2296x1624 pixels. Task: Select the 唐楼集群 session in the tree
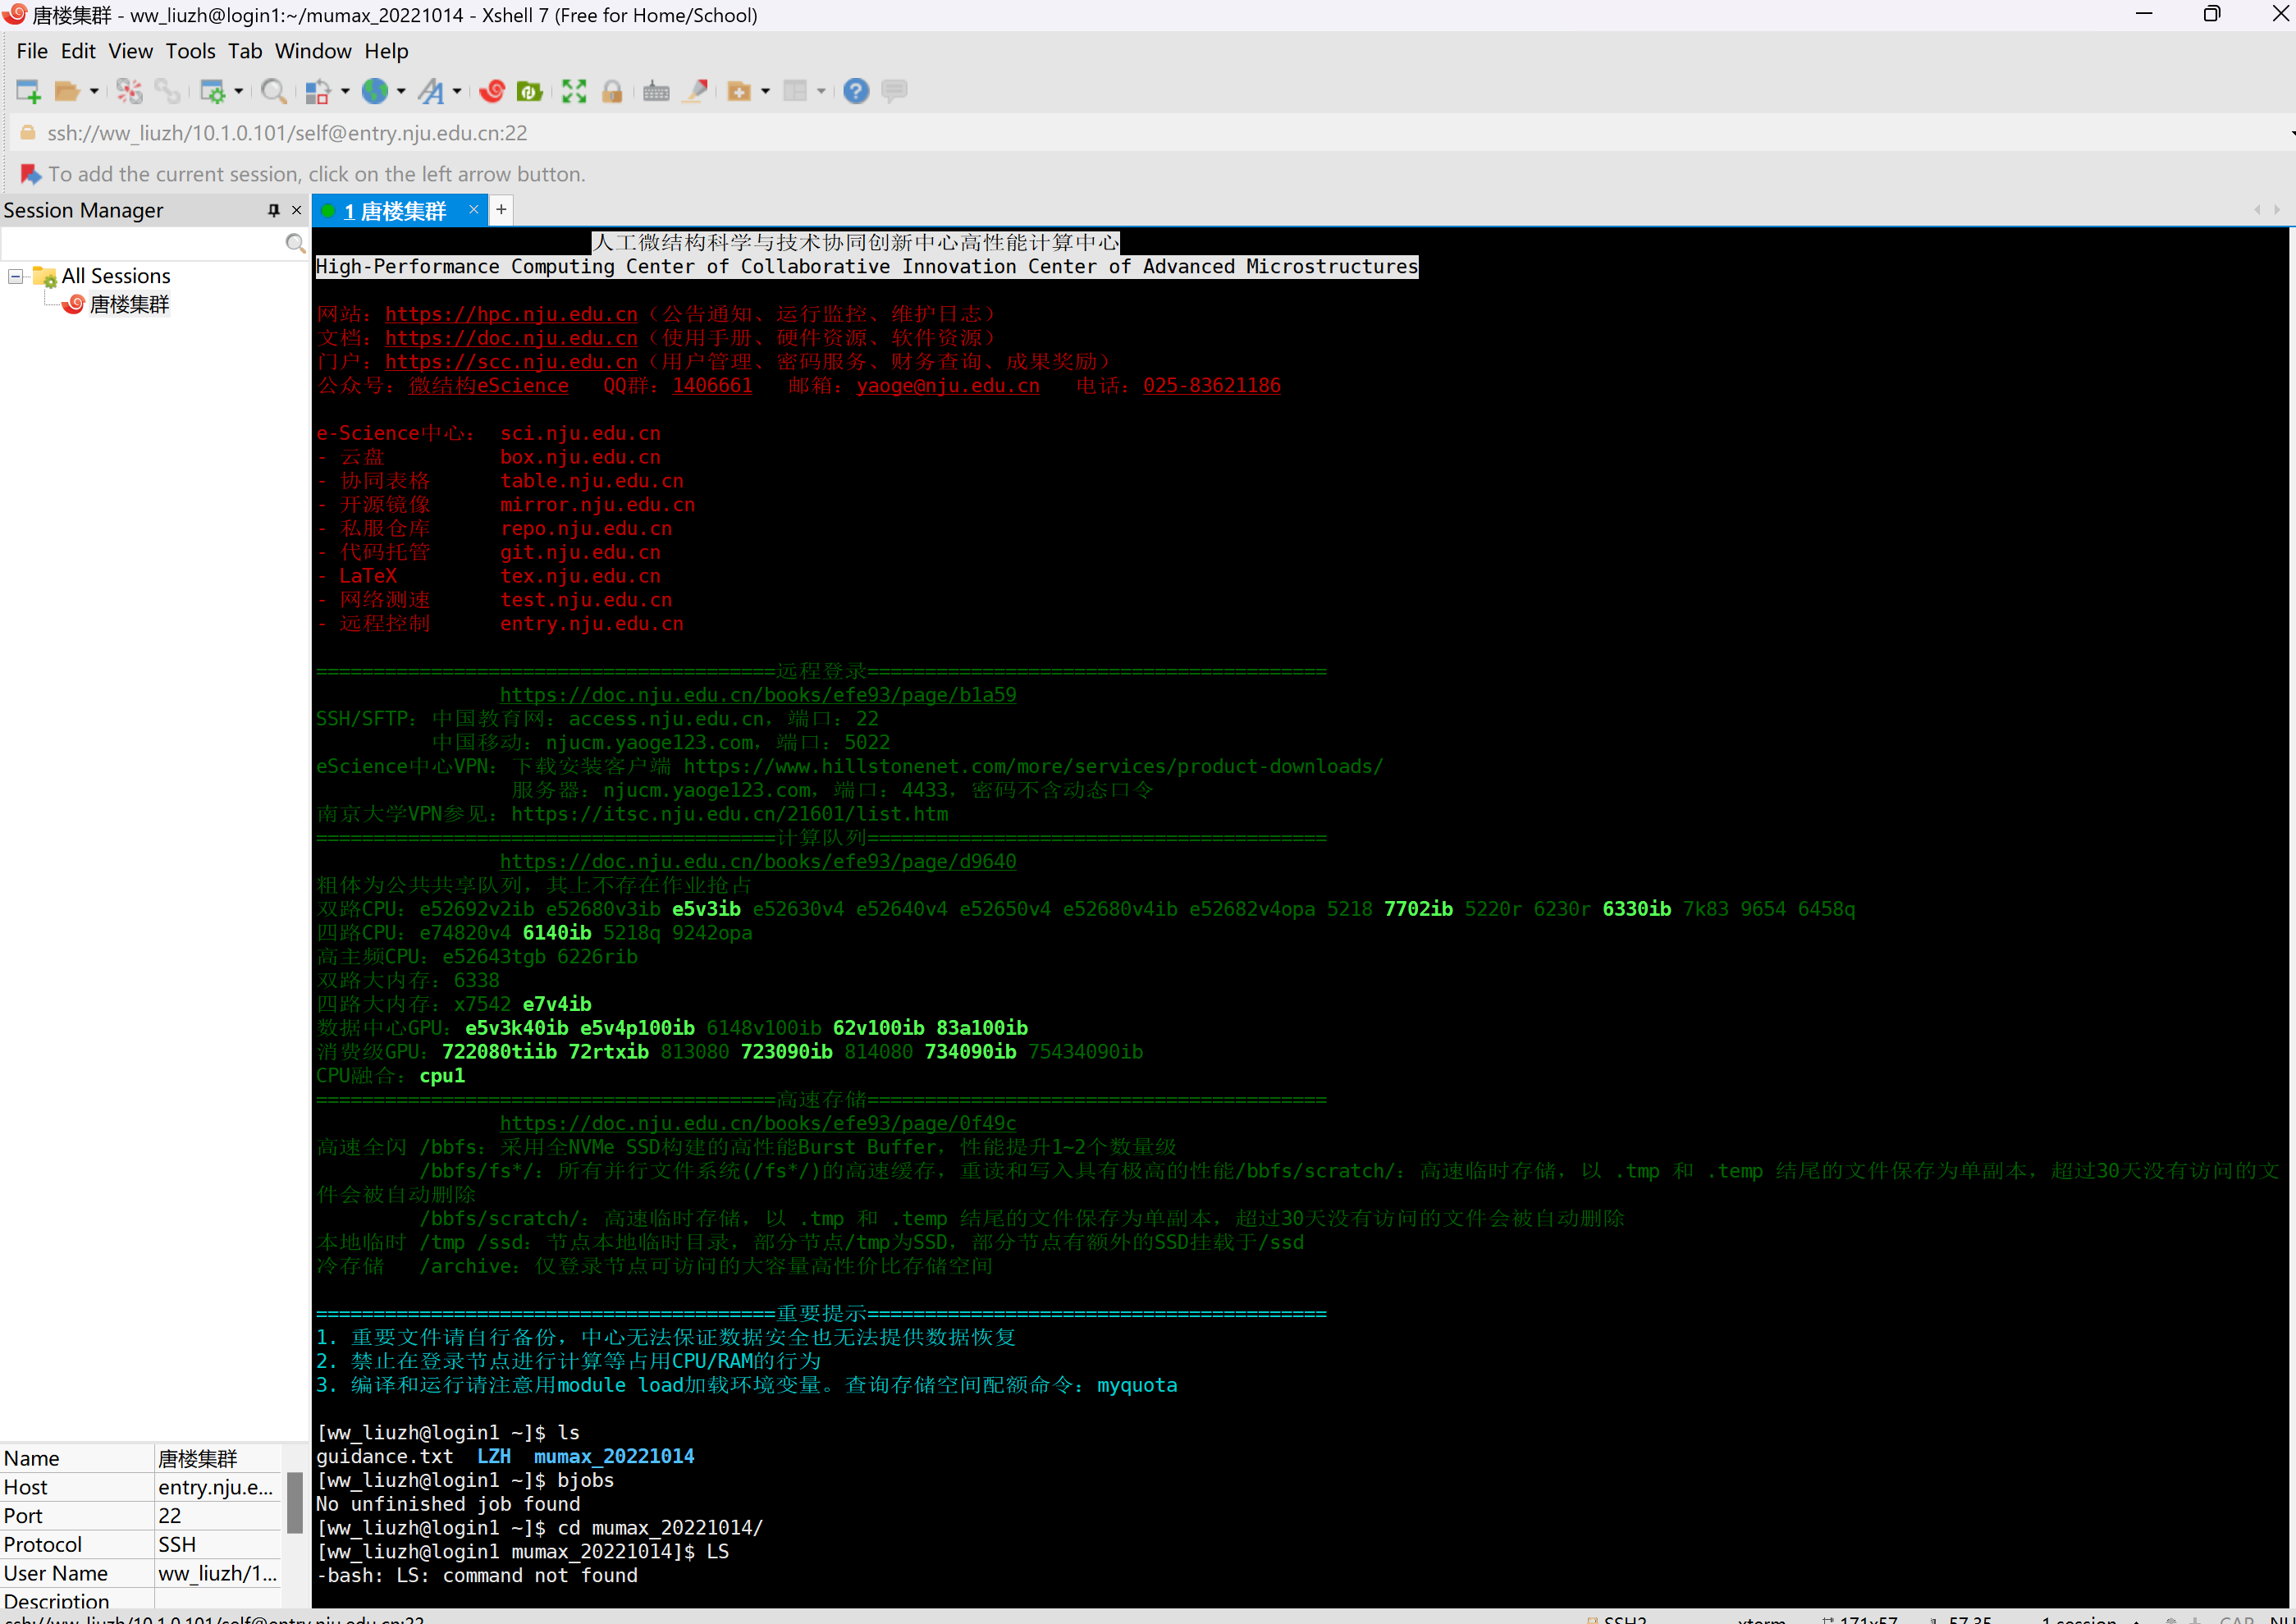click(129, 304)
